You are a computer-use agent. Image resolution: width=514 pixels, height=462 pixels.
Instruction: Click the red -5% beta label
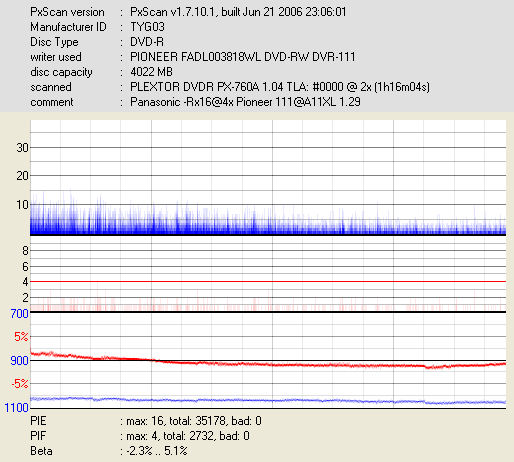coord(20,384)
